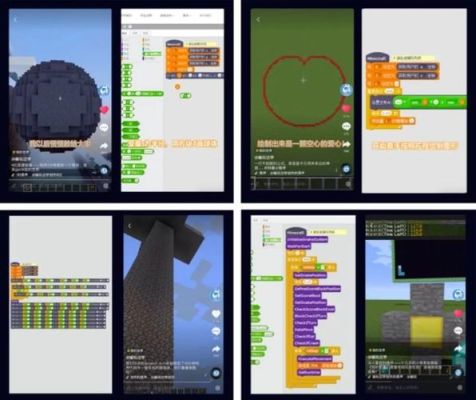Click comment field below yellow block video
The width and height of the screenshot is (476, 400).
point(410,387)
